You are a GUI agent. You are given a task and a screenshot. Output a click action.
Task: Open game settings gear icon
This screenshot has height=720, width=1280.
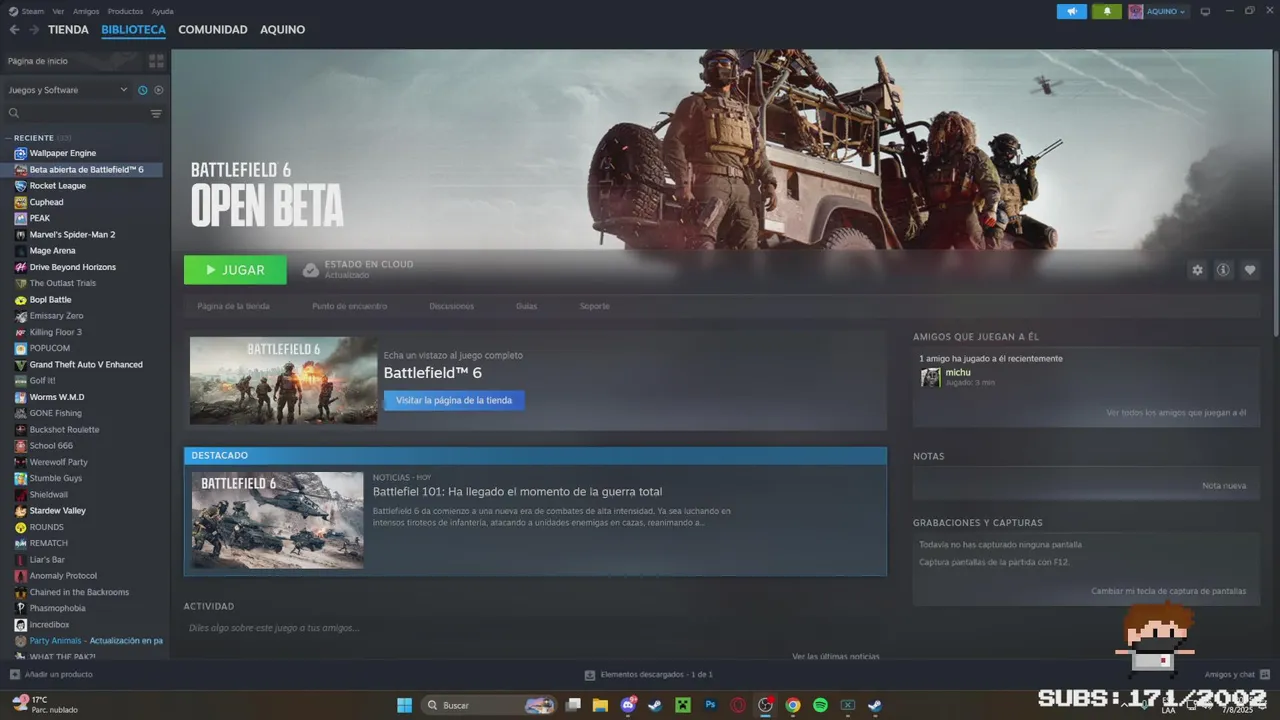(x=1197, y=270)
